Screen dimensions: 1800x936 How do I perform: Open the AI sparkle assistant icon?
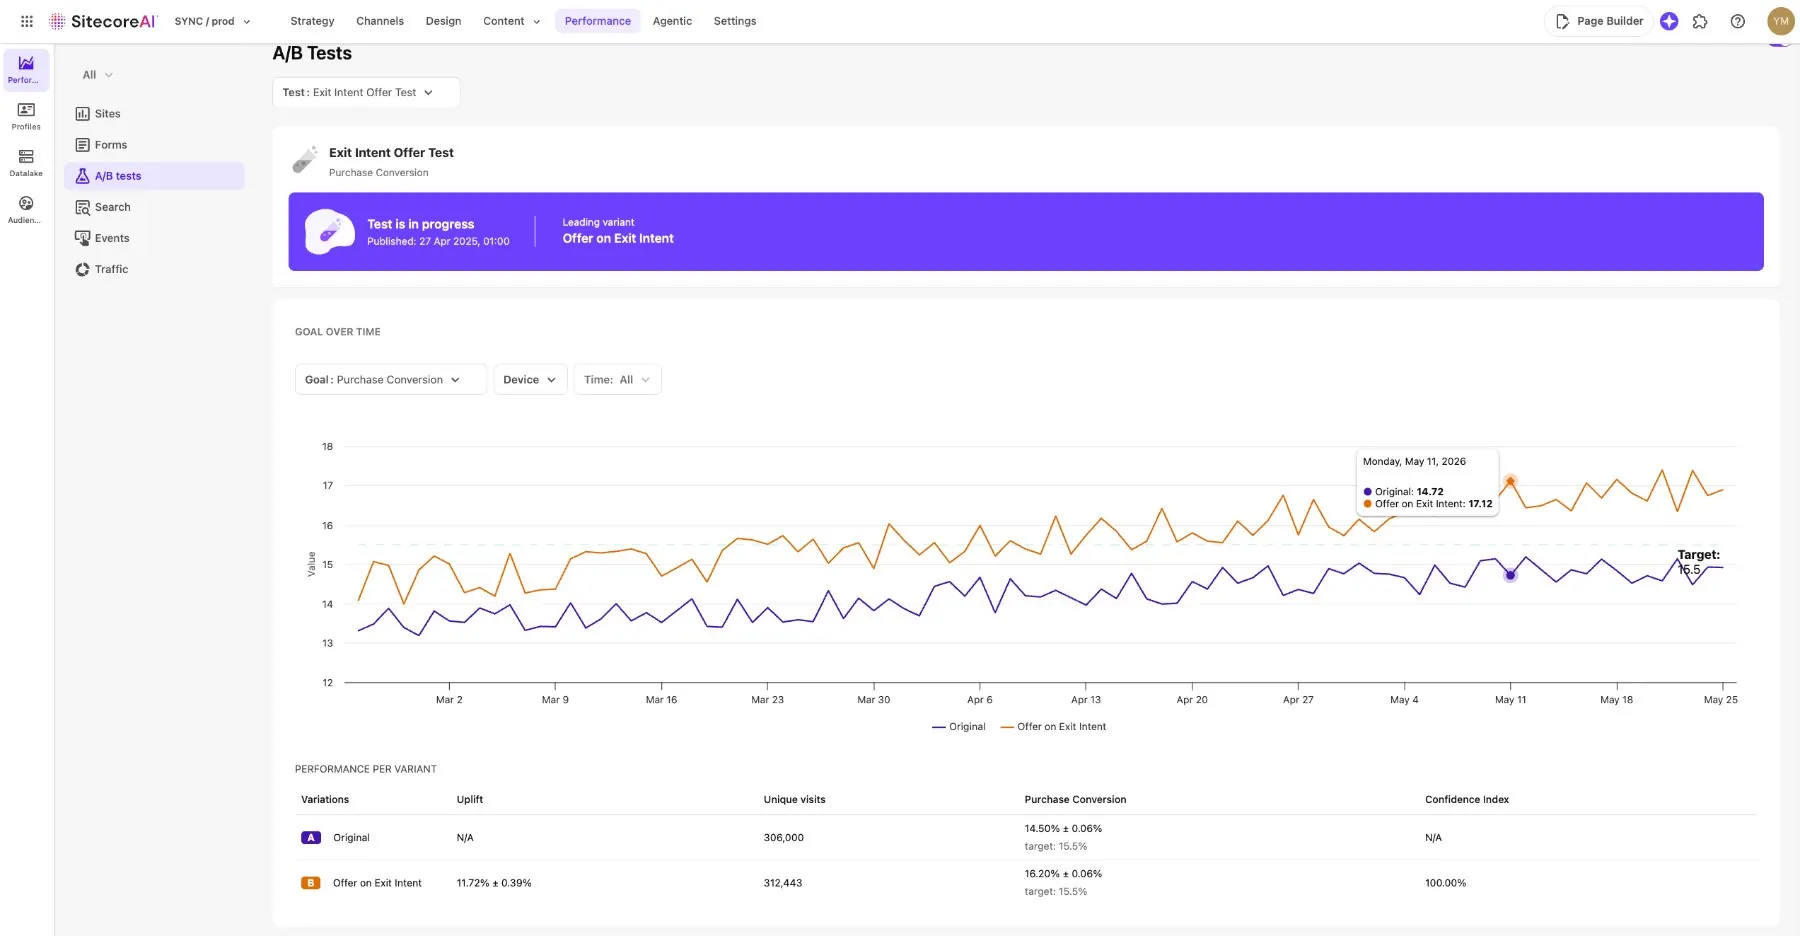1669,21
